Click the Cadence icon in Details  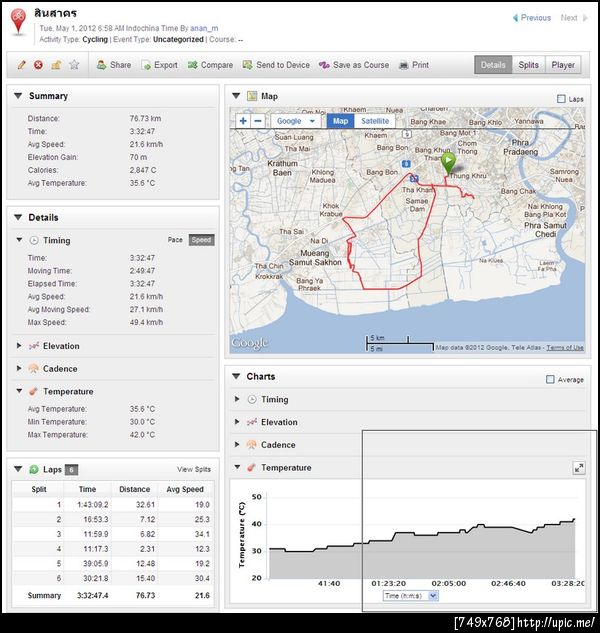click(x=34, y=368)
